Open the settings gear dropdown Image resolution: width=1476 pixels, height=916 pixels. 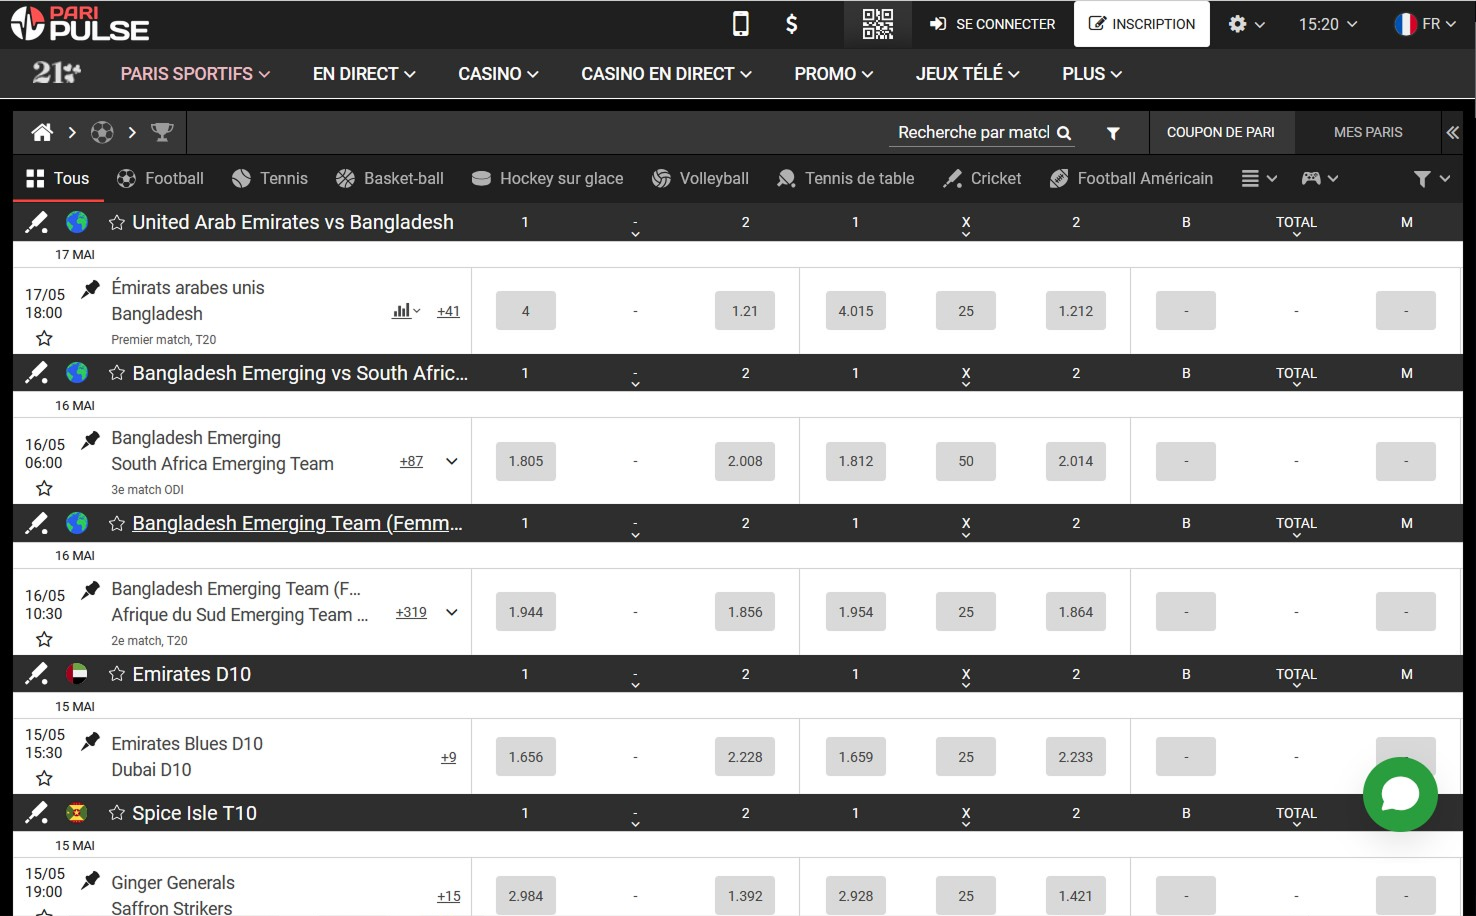click(x=1245, y=24)
